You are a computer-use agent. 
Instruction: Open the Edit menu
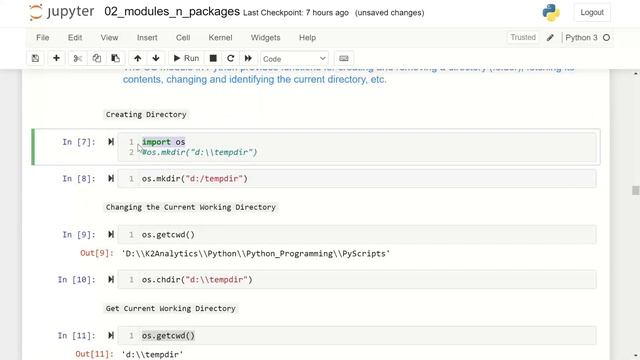click(75, 38)
